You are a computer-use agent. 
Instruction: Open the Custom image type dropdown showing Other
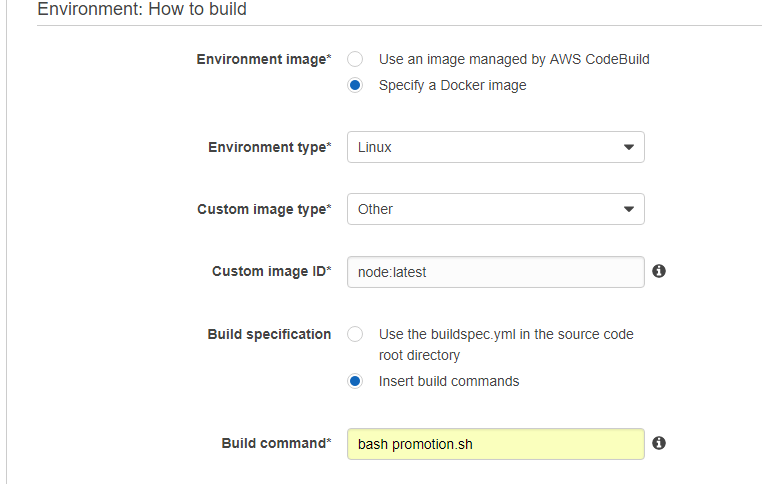(x=496, y=209)
